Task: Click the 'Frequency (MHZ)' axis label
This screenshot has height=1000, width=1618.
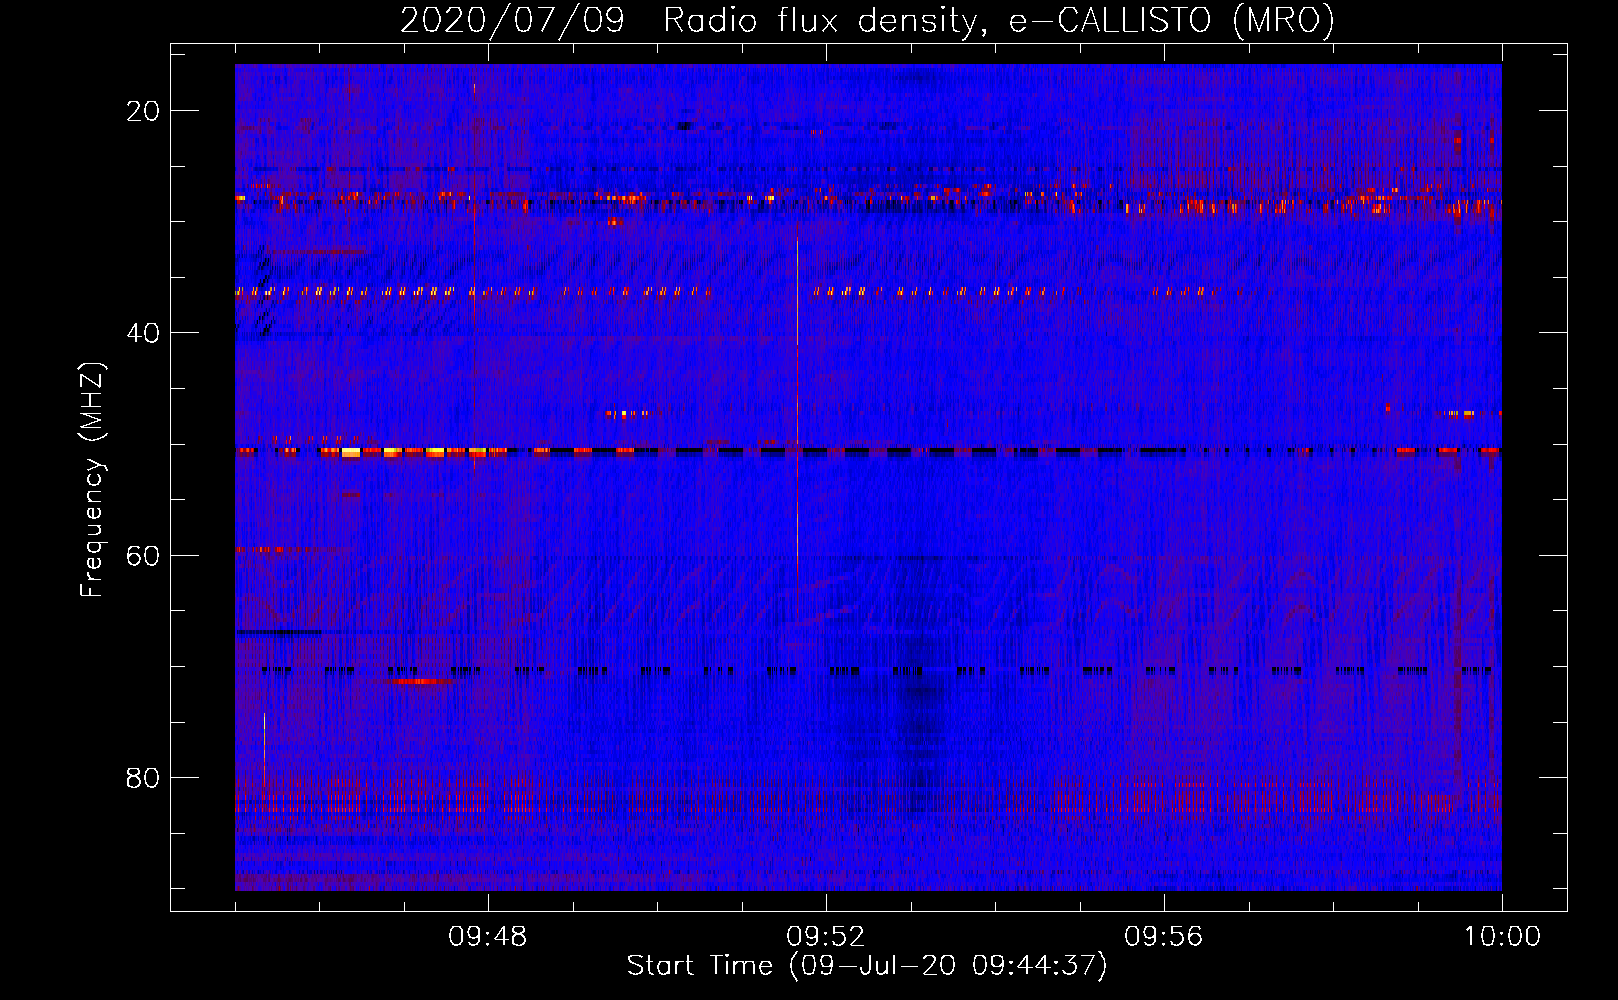Action: tap(92, 480)
